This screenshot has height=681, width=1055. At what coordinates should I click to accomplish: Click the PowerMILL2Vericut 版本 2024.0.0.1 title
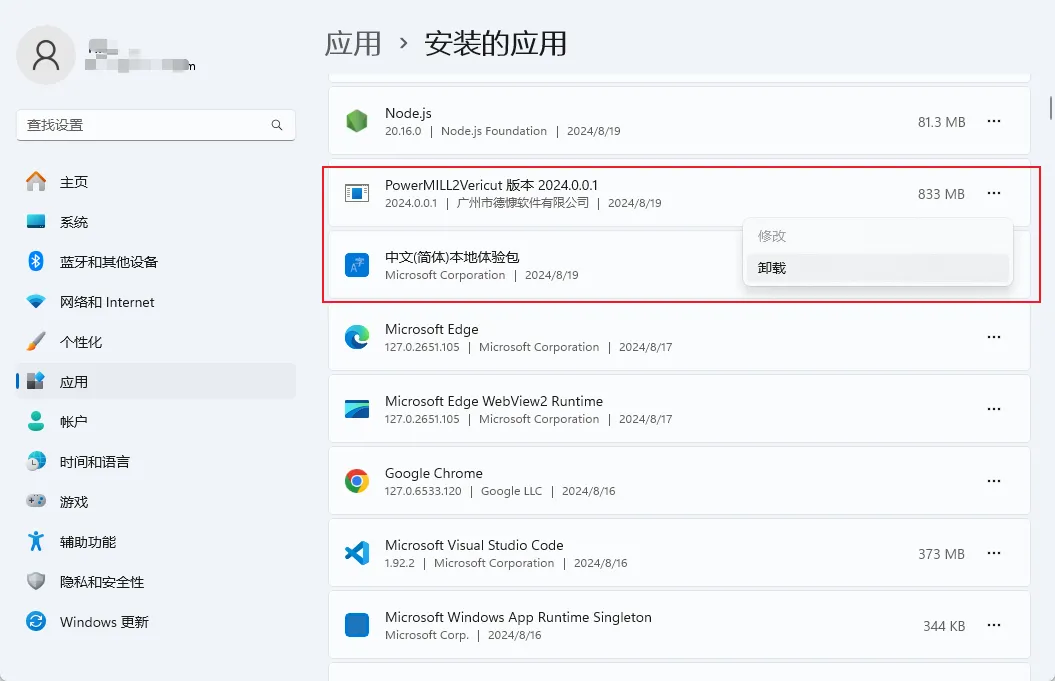[x=491, y=185]
